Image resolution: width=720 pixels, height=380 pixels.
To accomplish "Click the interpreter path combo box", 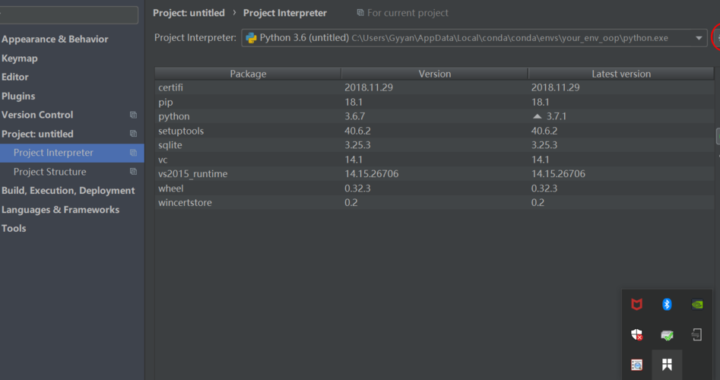I will [474, 38].
